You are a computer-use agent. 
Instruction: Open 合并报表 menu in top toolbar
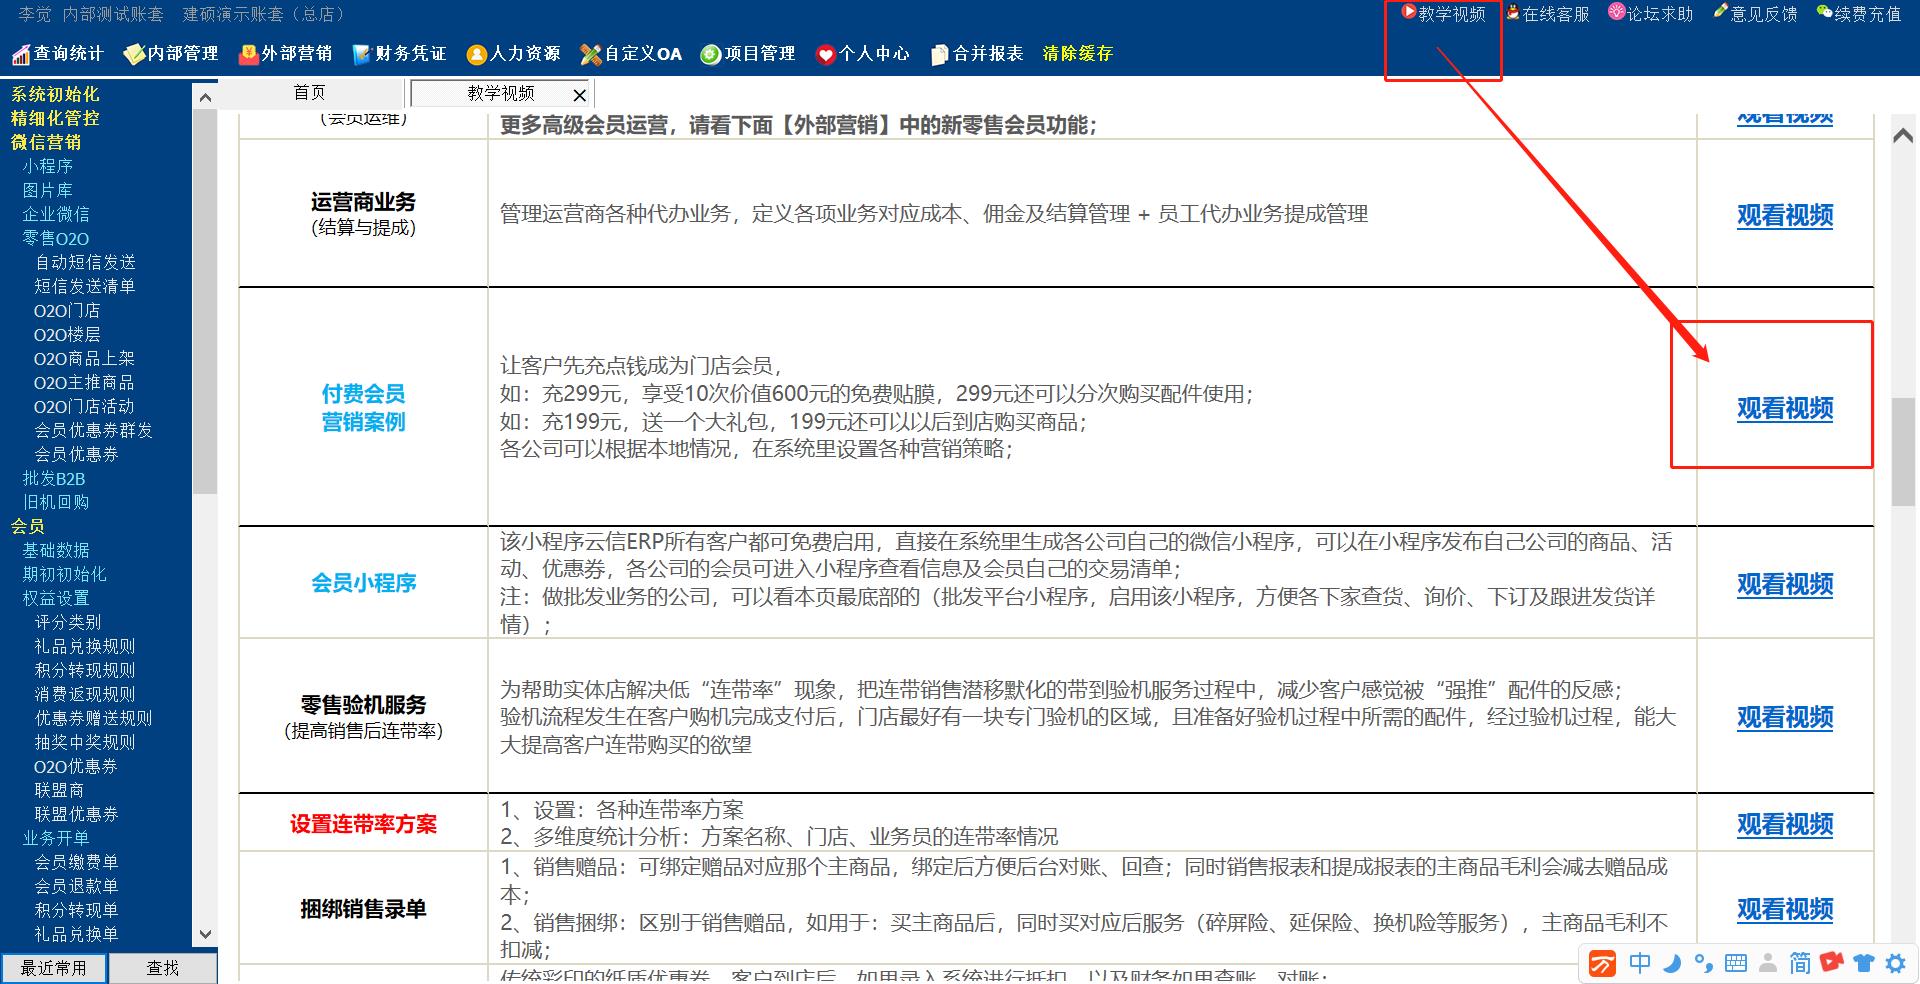(976, 54)
